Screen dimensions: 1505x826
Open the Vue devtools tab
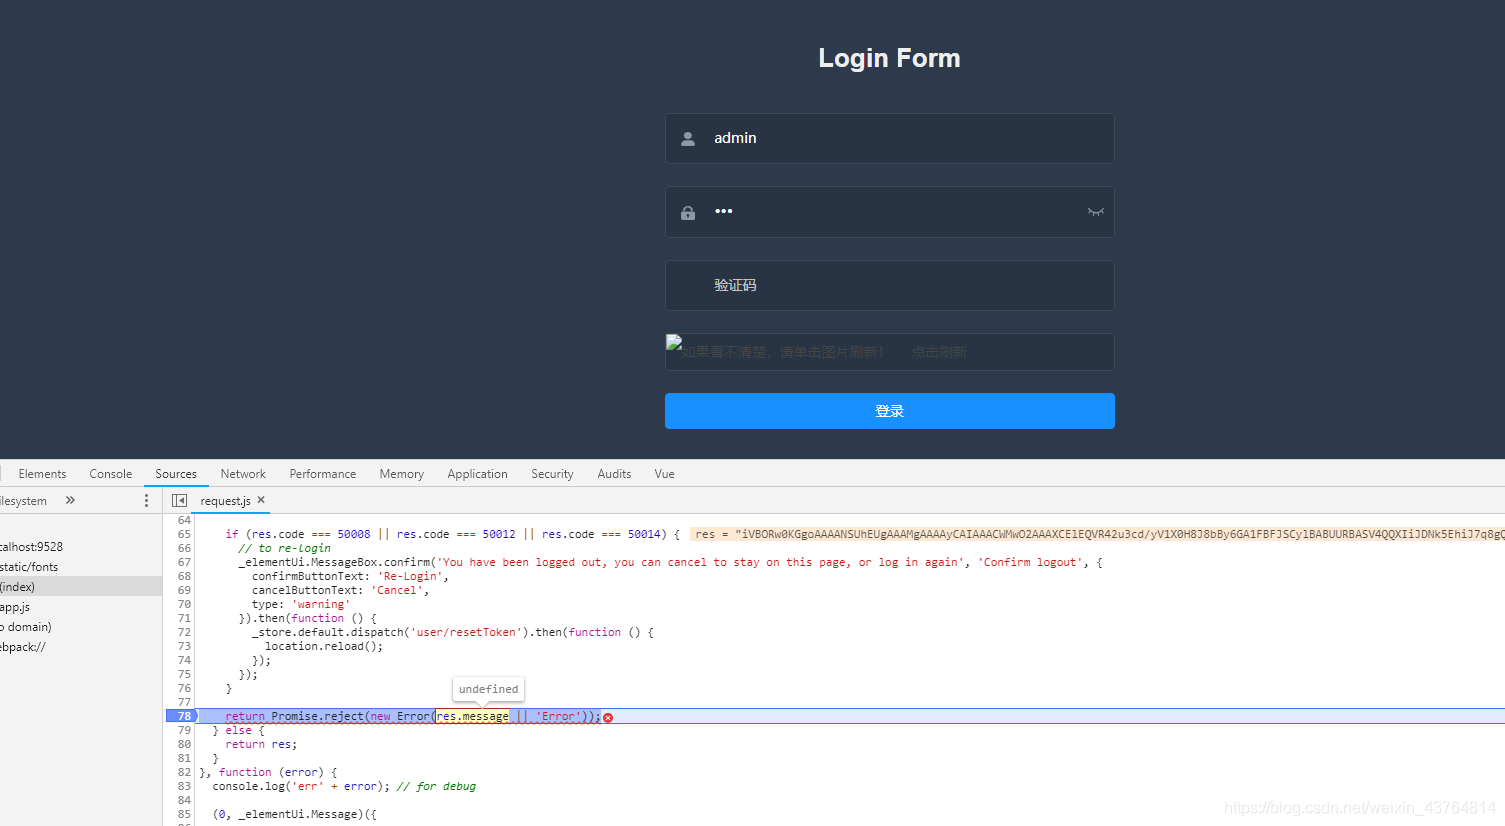pos(665,474)
